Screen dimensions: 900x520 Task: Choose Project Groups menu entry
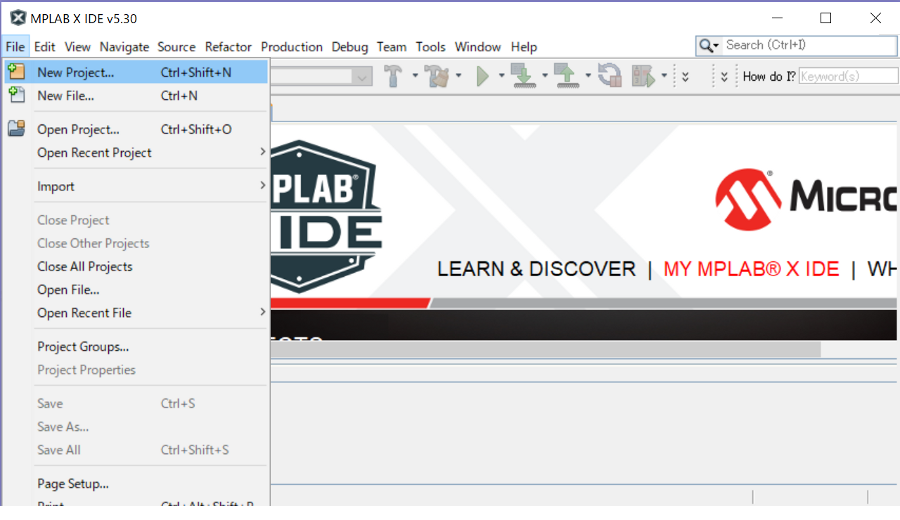pyautogui.click(x=83, y=347)
